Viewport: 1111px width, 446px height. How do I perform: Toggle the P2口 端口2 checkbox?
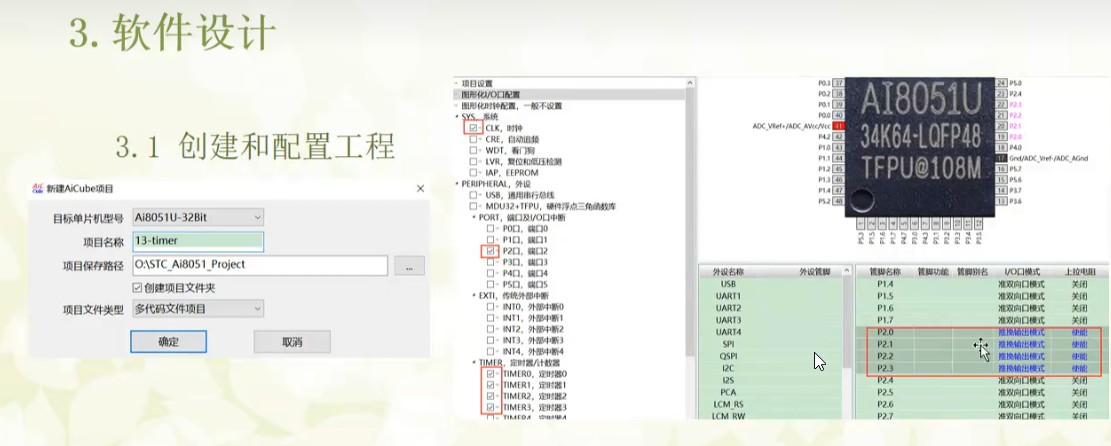[x=490, y=251]
